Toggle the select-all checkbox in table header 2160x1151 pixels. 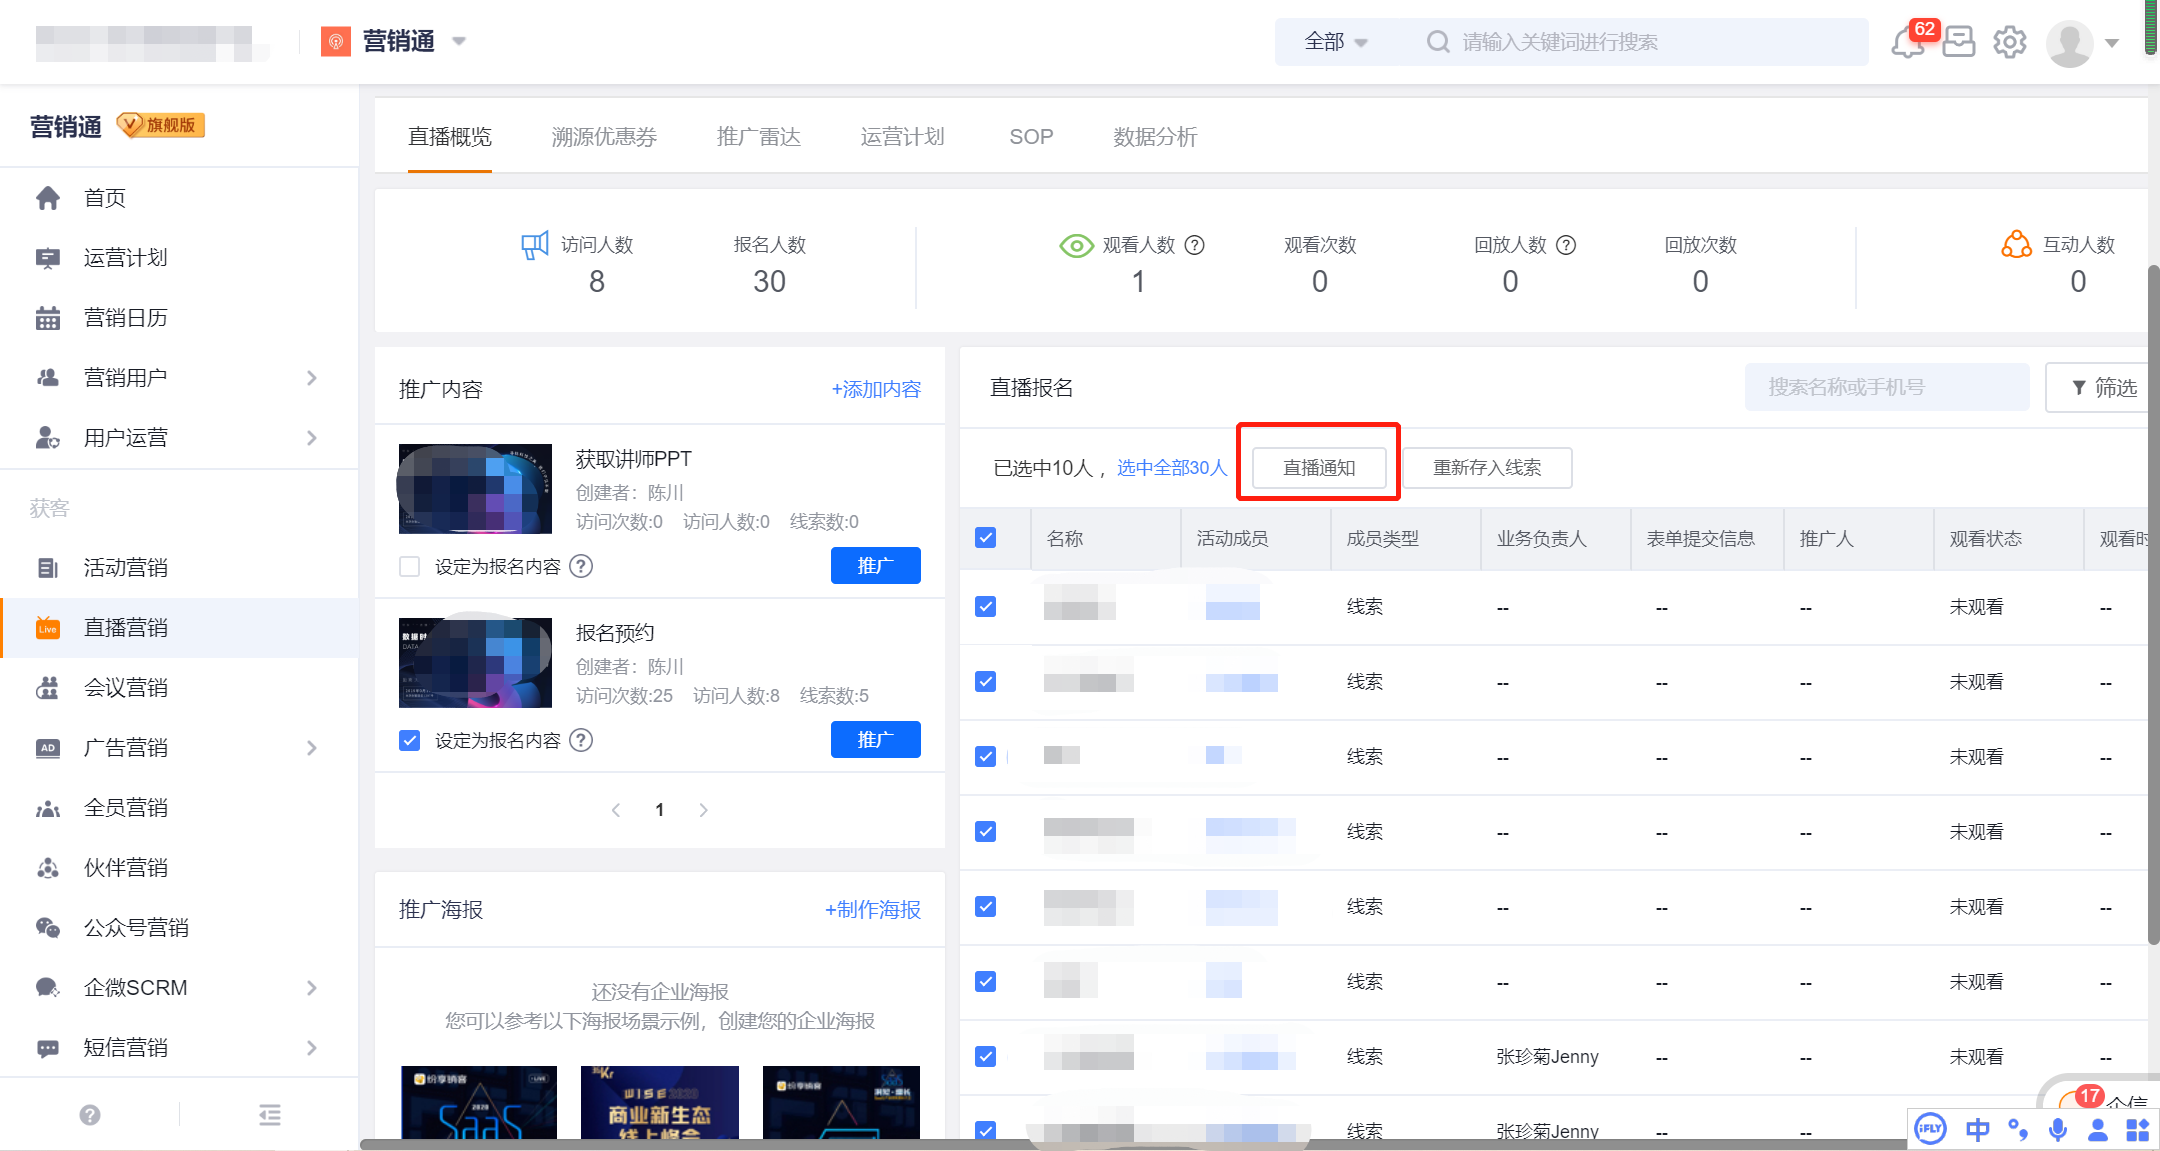985,538
